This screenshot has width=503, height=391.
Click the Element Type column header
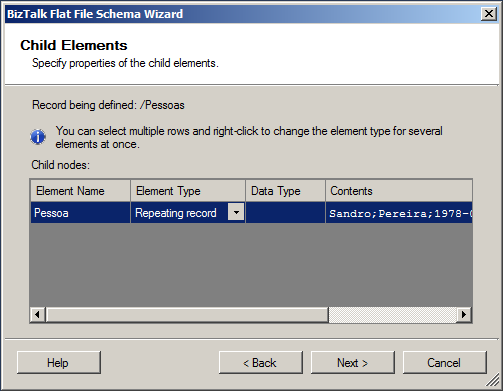(x=188, y=191)
